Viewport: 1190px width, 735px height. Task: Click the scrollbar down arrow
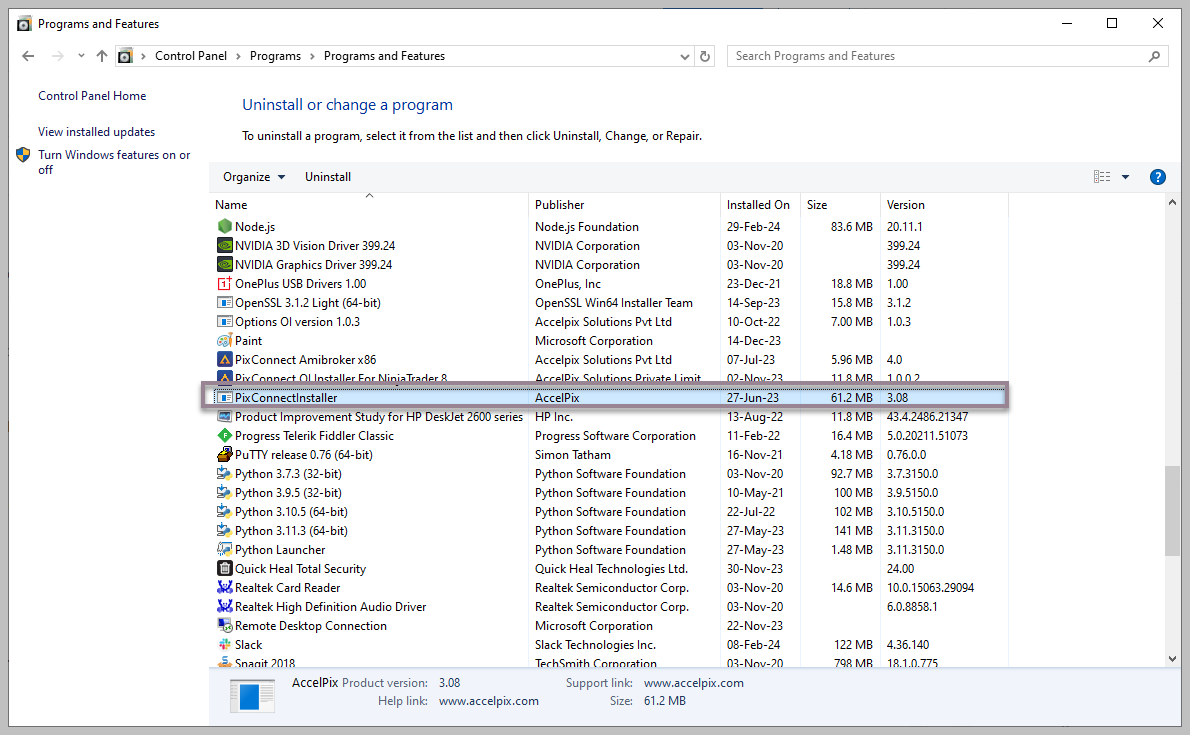click(1173, 659)
